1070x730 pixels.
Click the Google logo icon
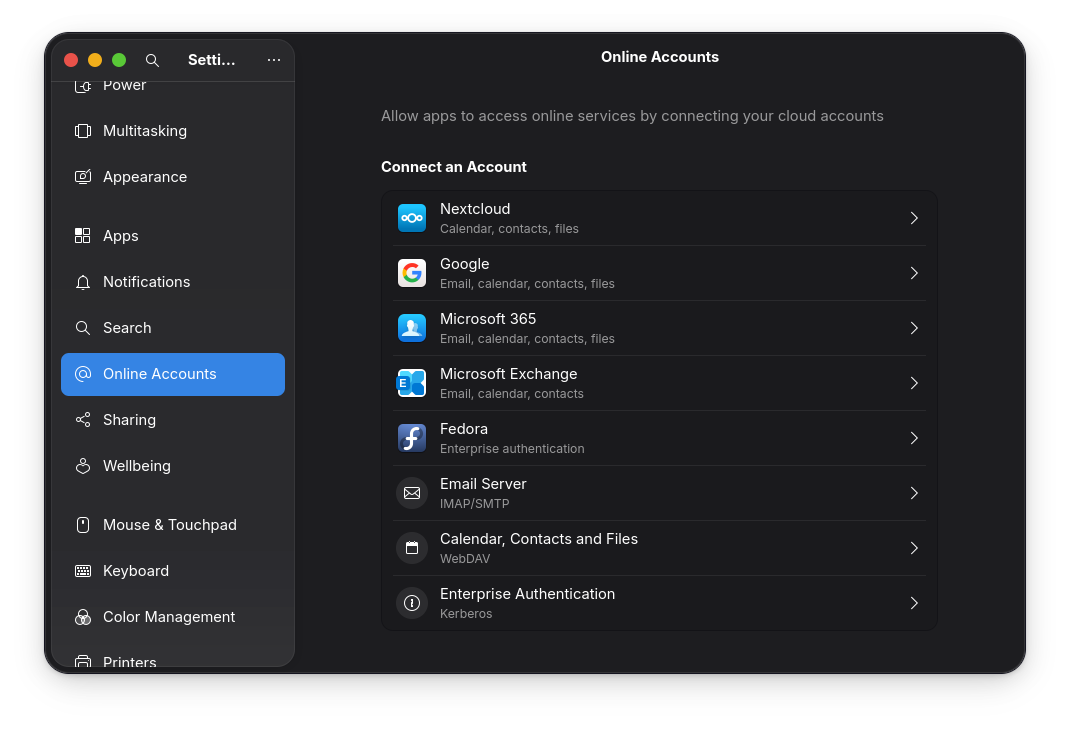pos(412,272)
